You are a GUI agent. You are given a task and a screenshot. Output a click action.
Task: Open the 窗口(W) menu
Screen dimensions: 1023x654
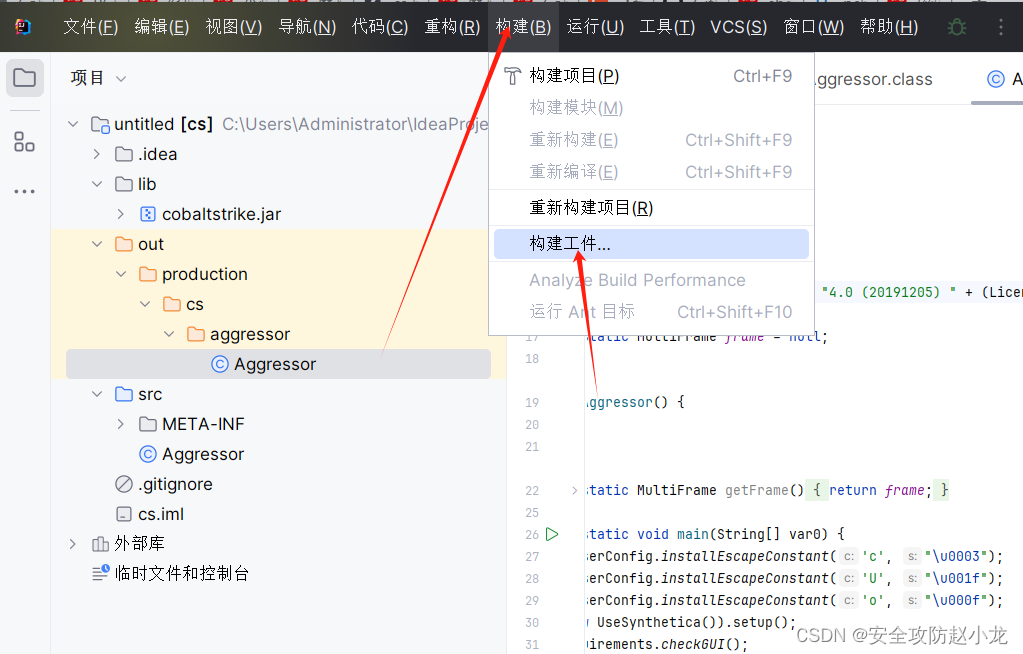click(814, 27)
